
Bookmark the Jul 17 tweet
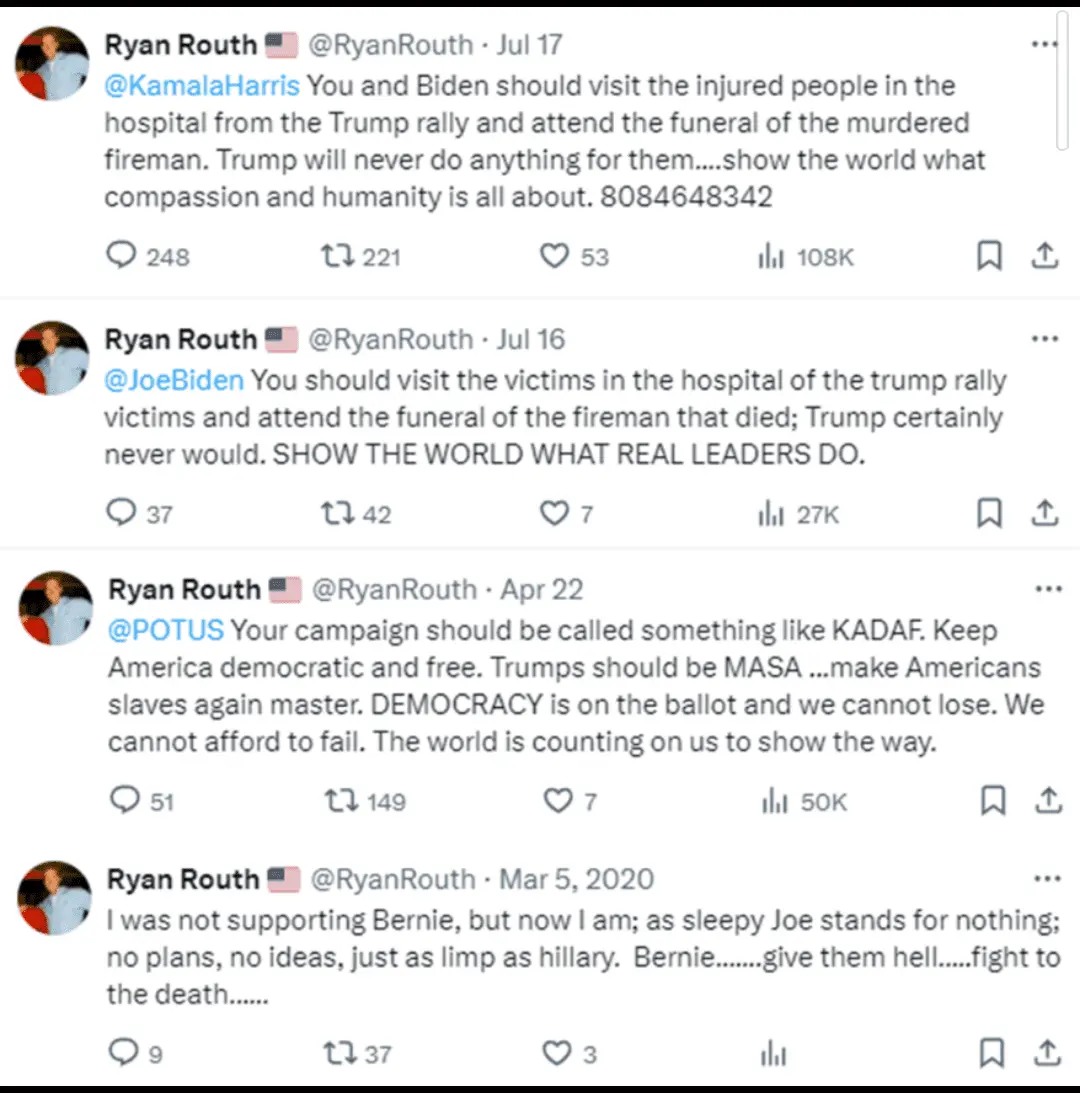coord(989,257)
